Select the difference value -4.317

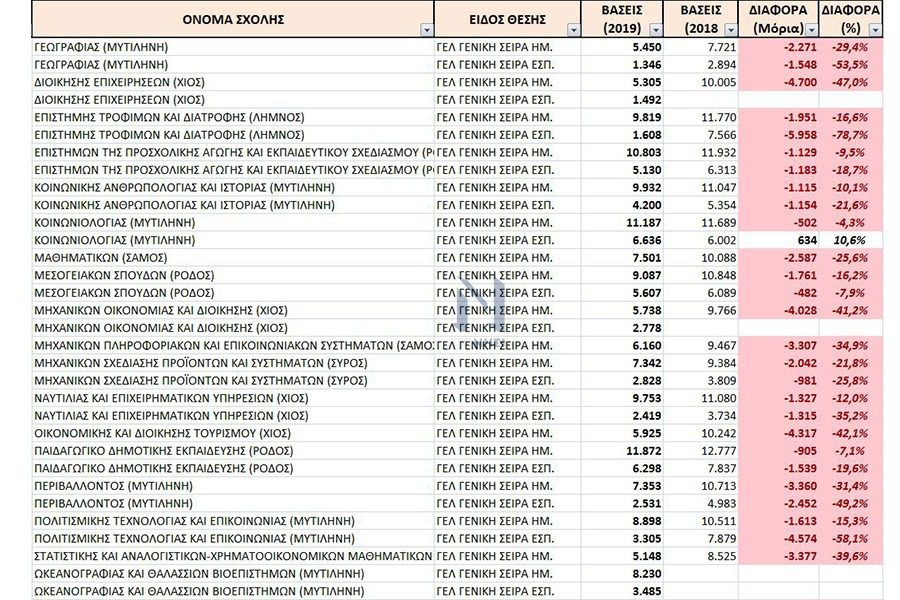click(x=779, y=433)
